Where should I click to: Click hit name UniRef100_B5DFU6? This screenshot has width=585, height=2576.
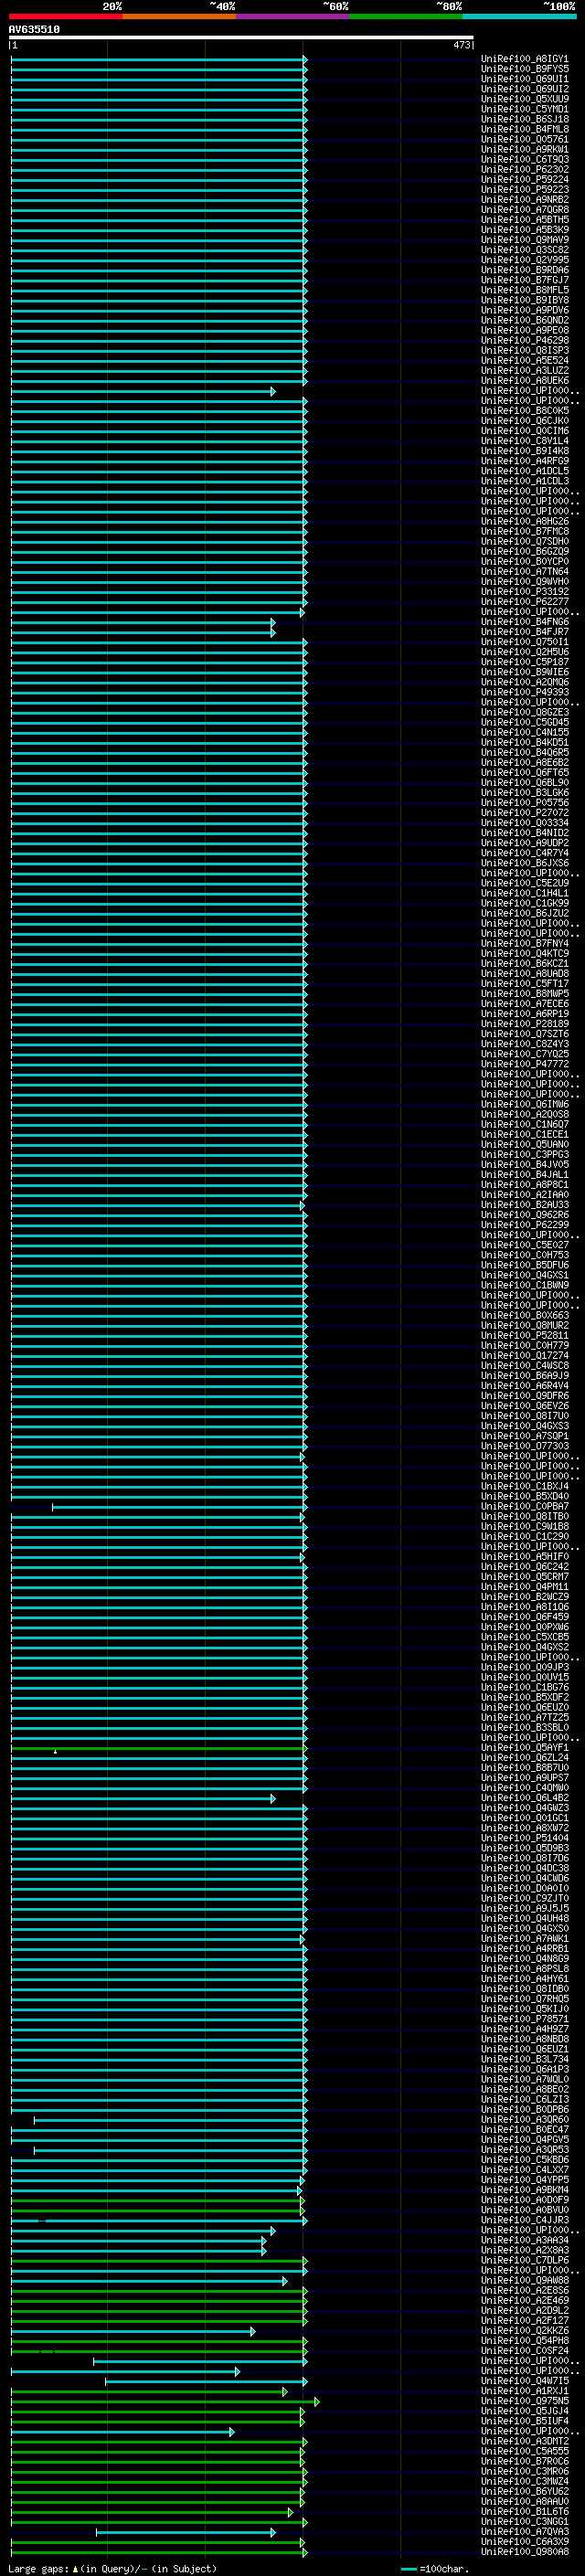click(525, 1266)
